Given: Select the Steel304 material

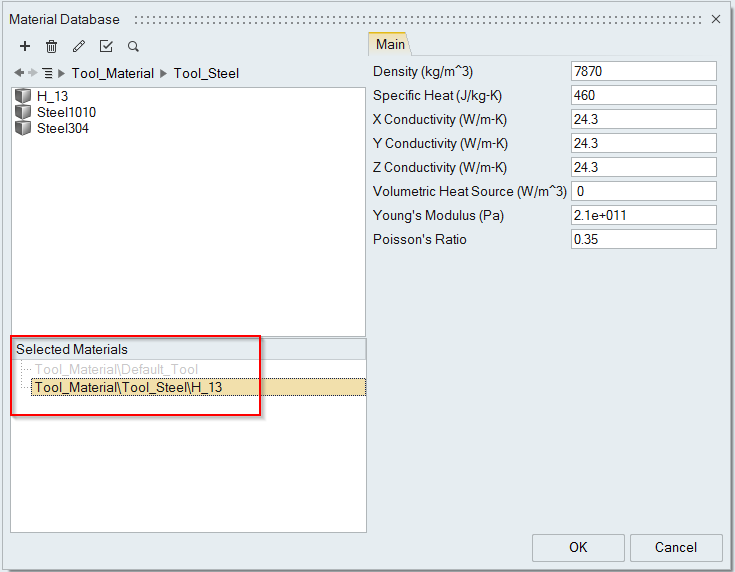Looking at the screenshot, I should [62, 128].
